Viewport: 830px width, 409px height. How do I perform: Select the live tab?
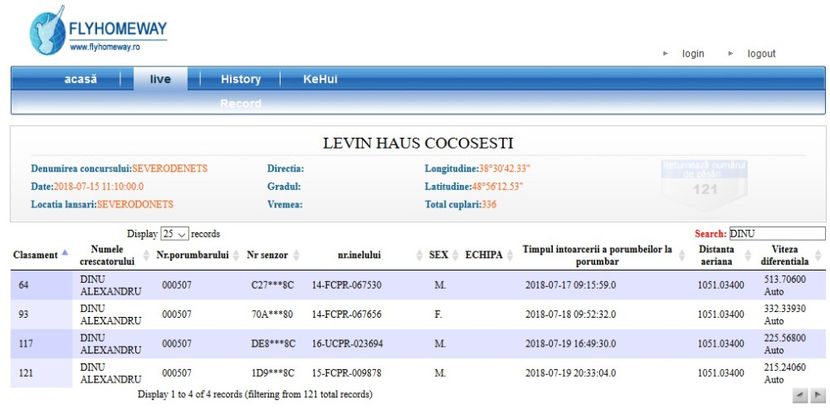pyautogui.click(x=160, y=80)
